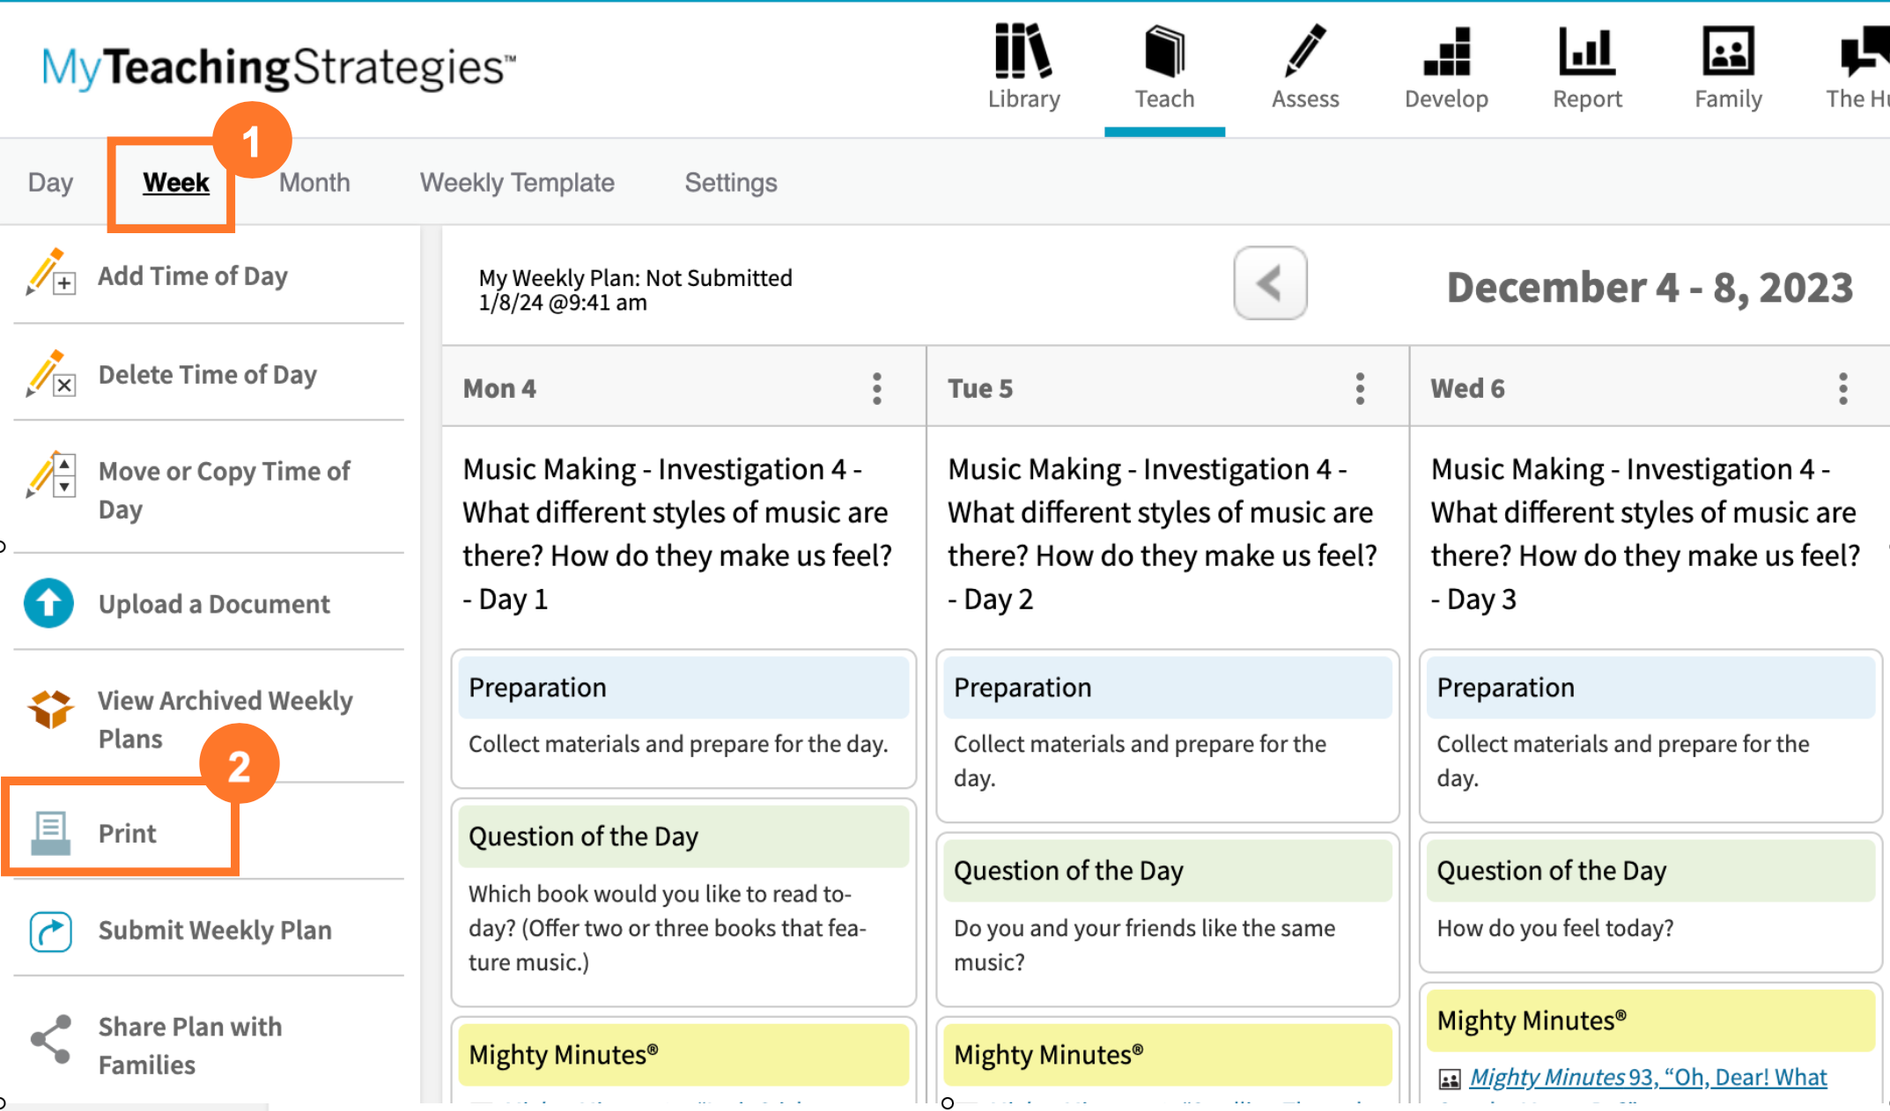
Task: Click the Assess pencil icon
Action: coord(1304,52)
